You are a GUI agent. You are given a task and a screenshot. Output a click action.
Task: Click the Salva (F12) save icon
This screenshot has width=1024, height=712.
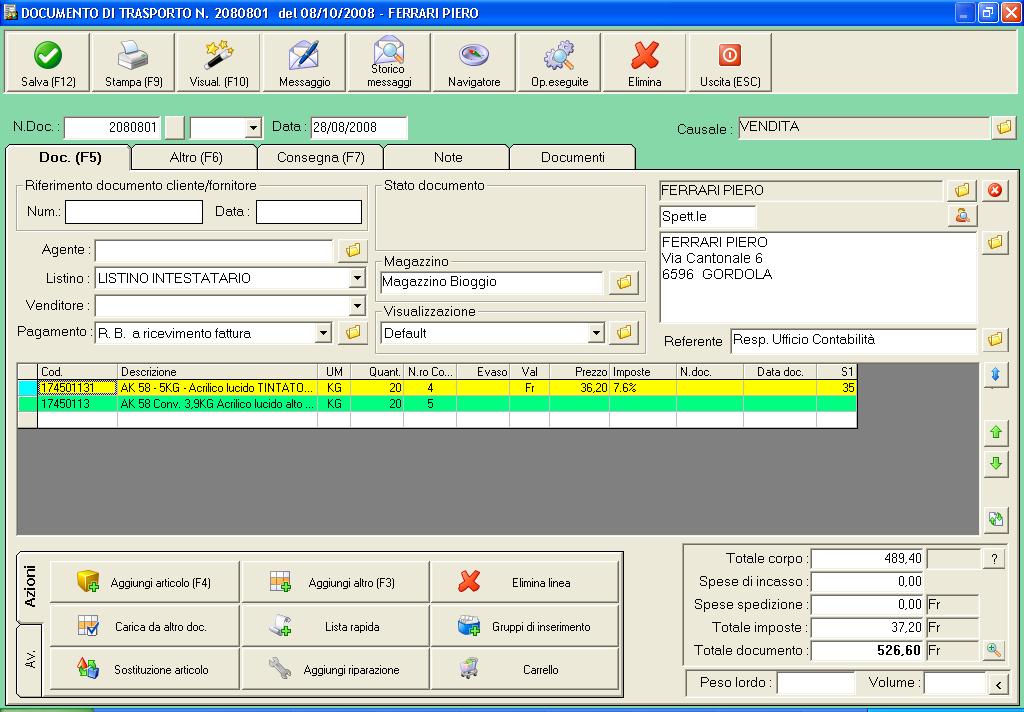click(48, 63)
